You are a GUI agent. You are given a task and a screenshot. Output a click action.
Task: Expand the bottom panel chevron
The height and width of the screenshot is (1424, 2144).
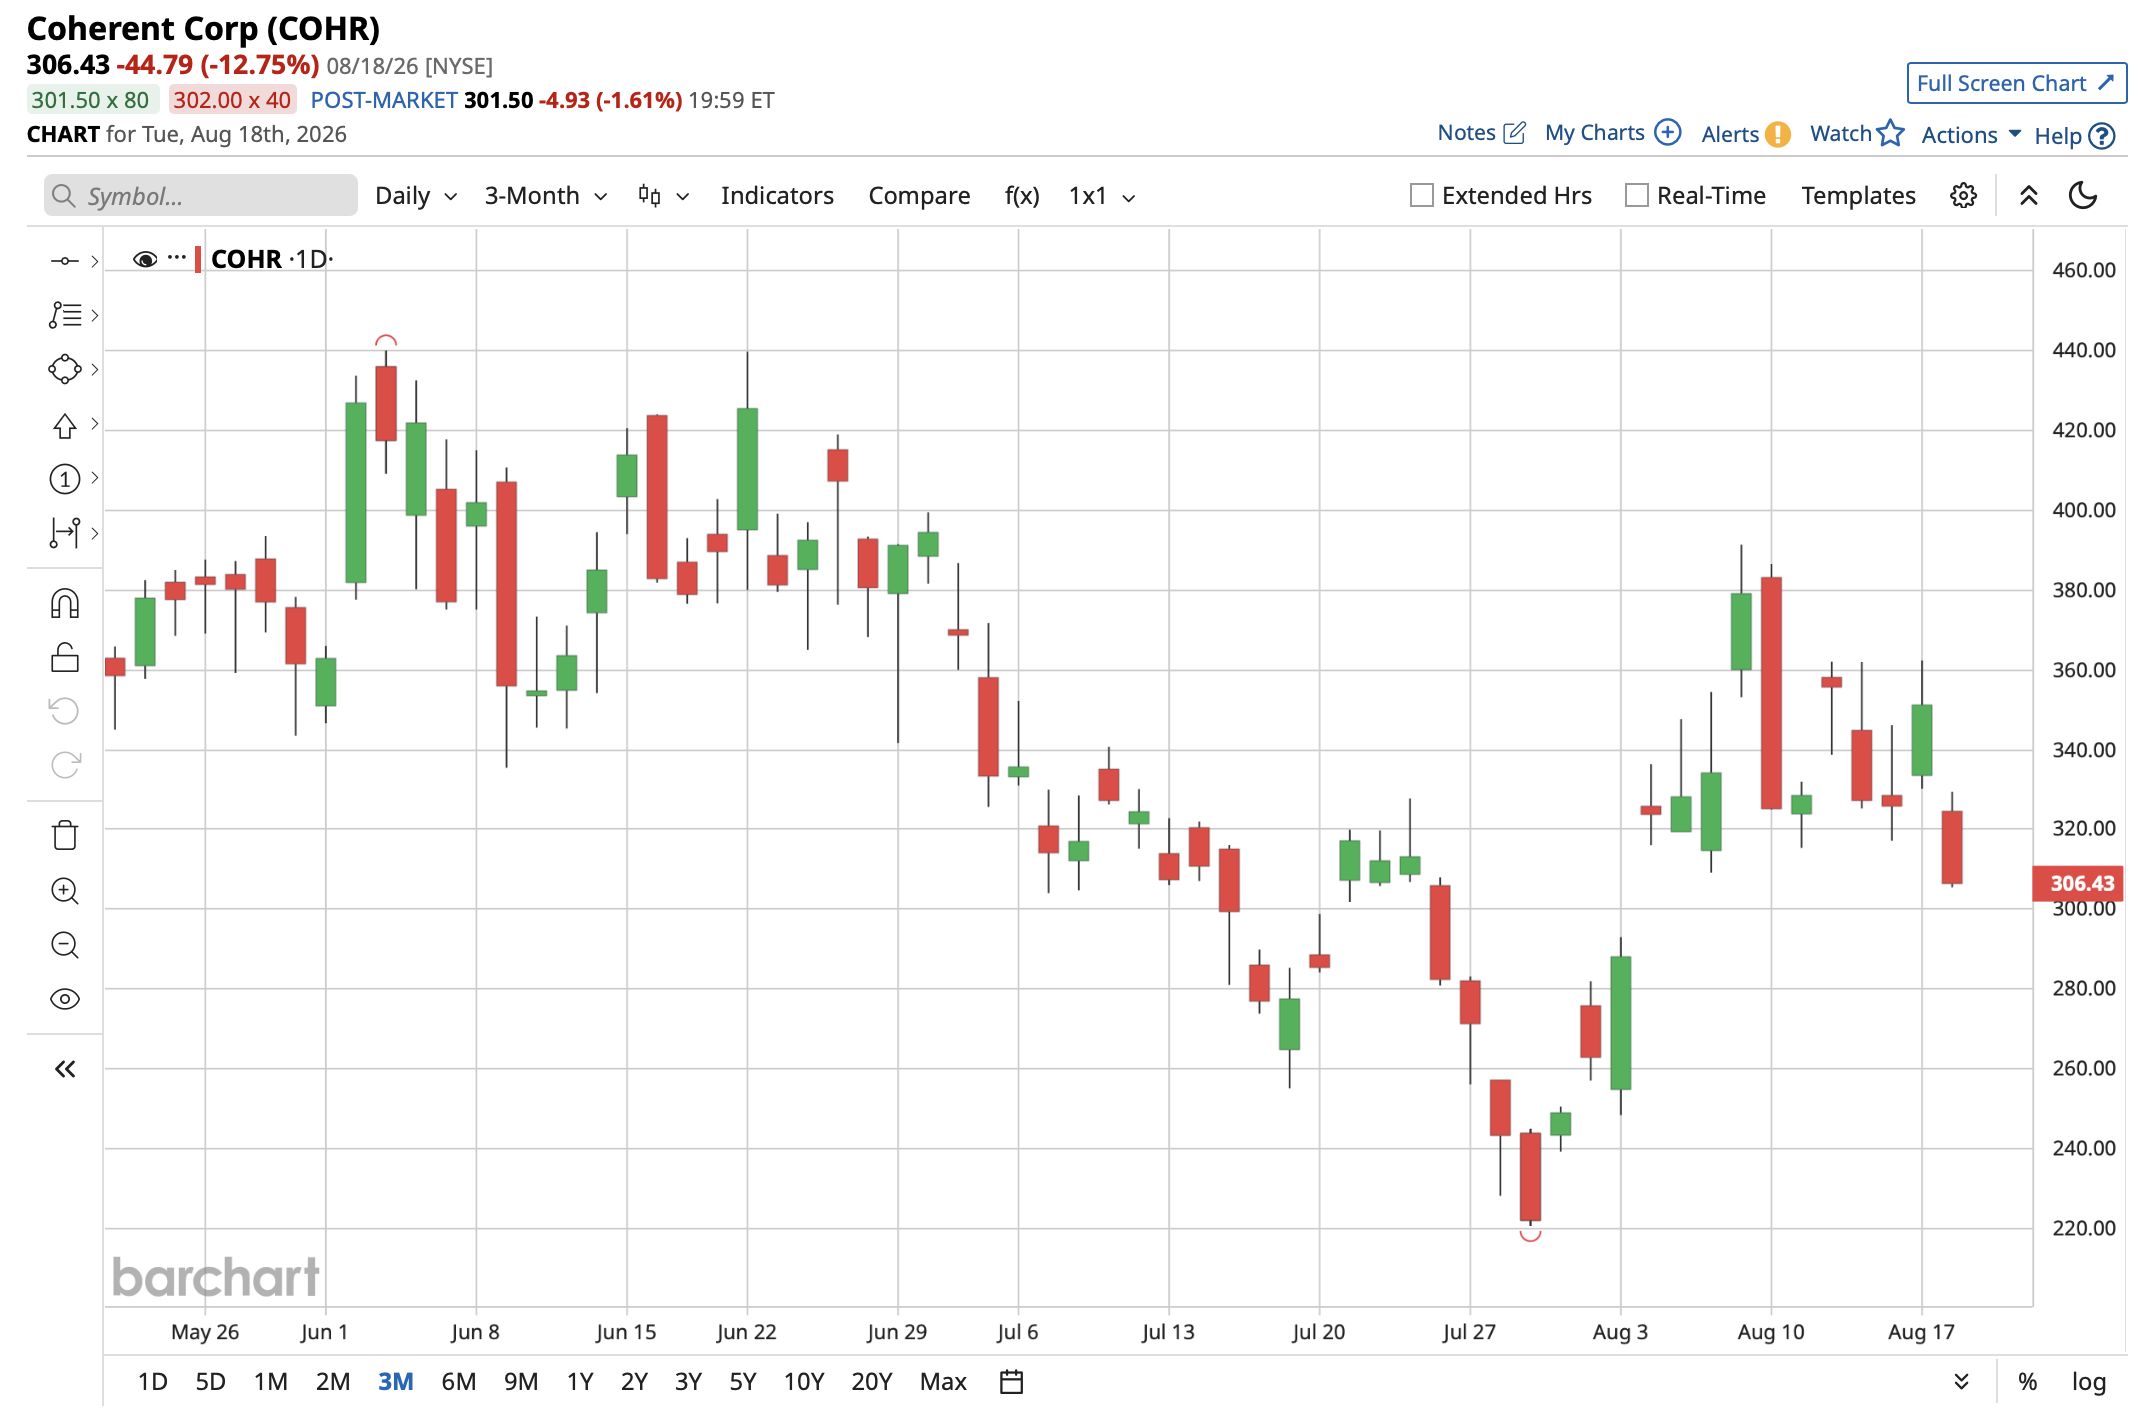tap(1962, 1382)
